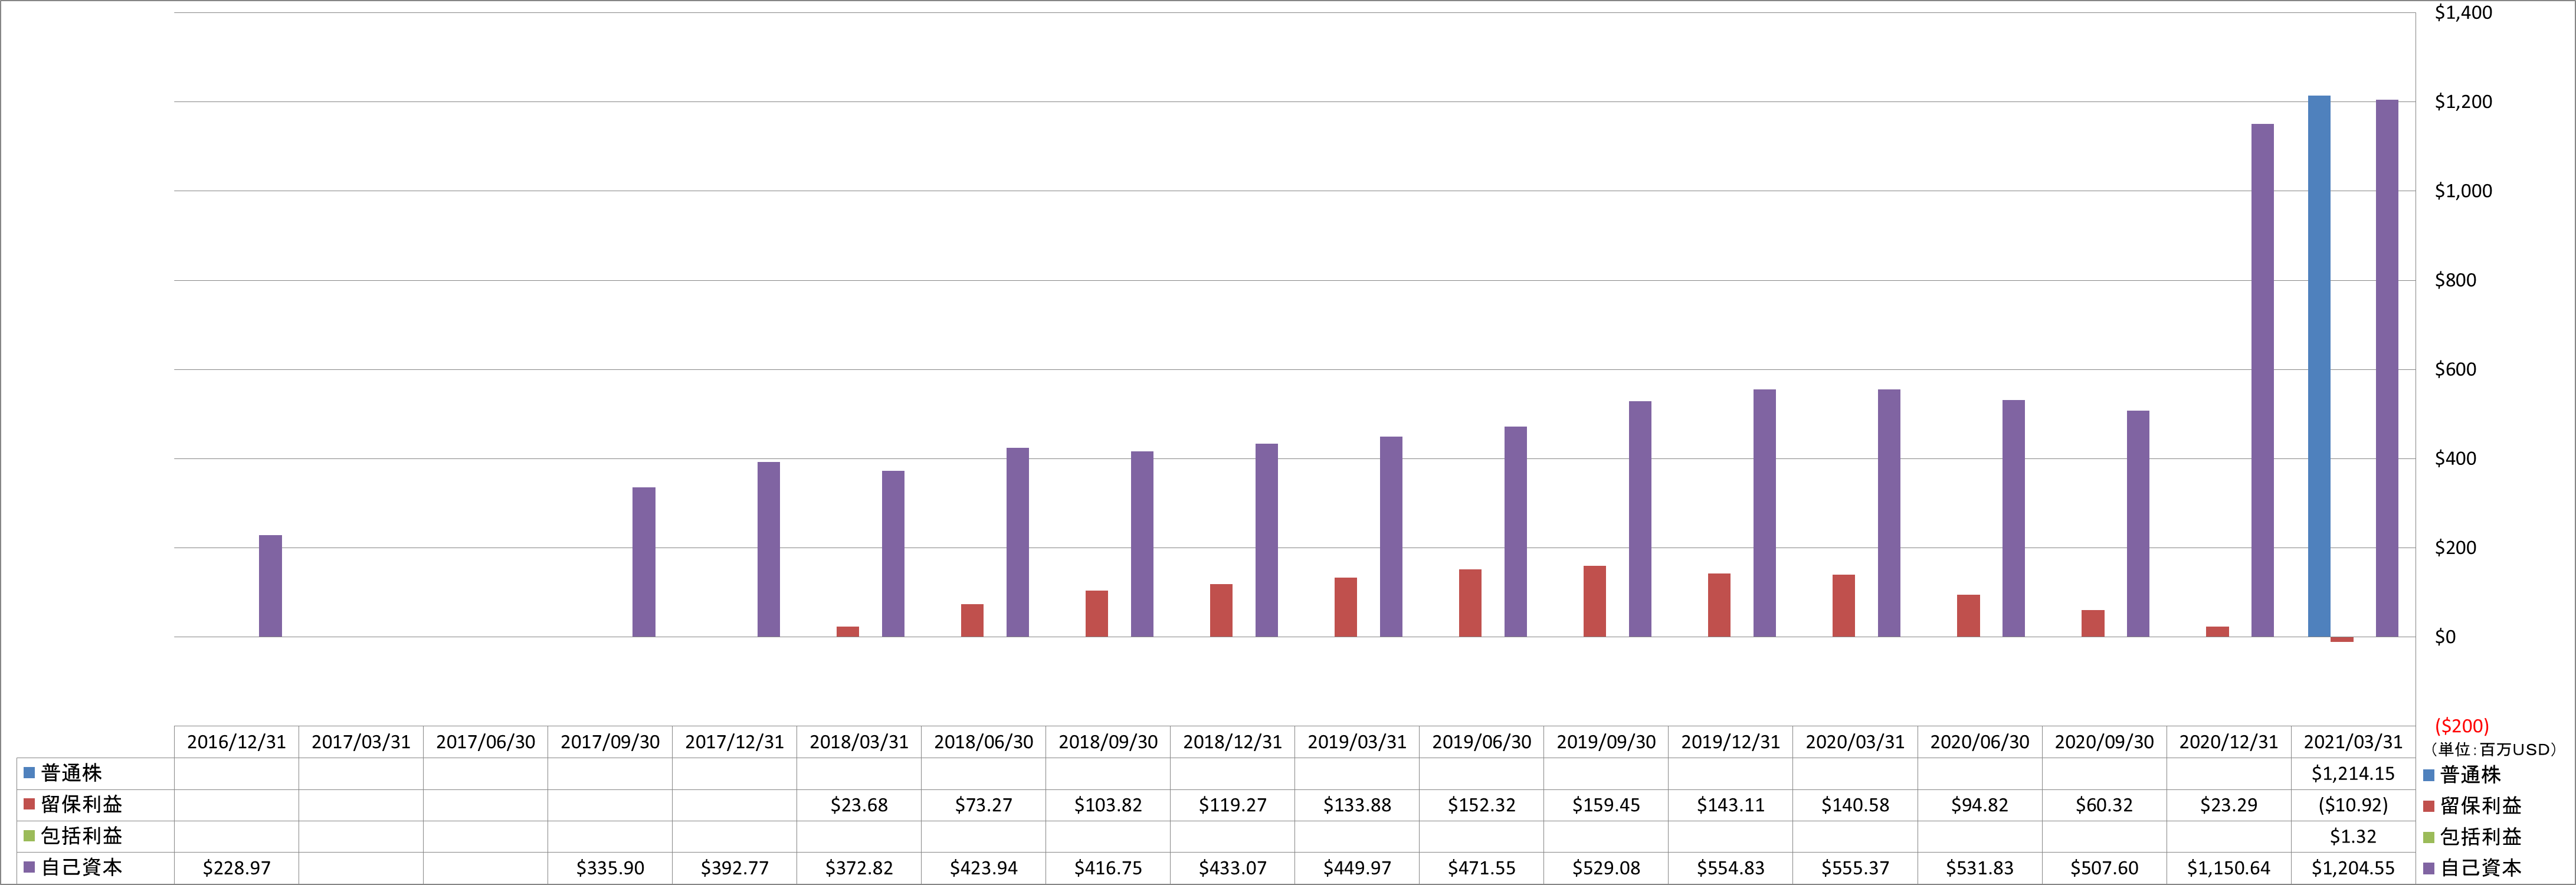Select the $529.08 自己資本 cell

pyautogui.click(x=1606, y=868)
